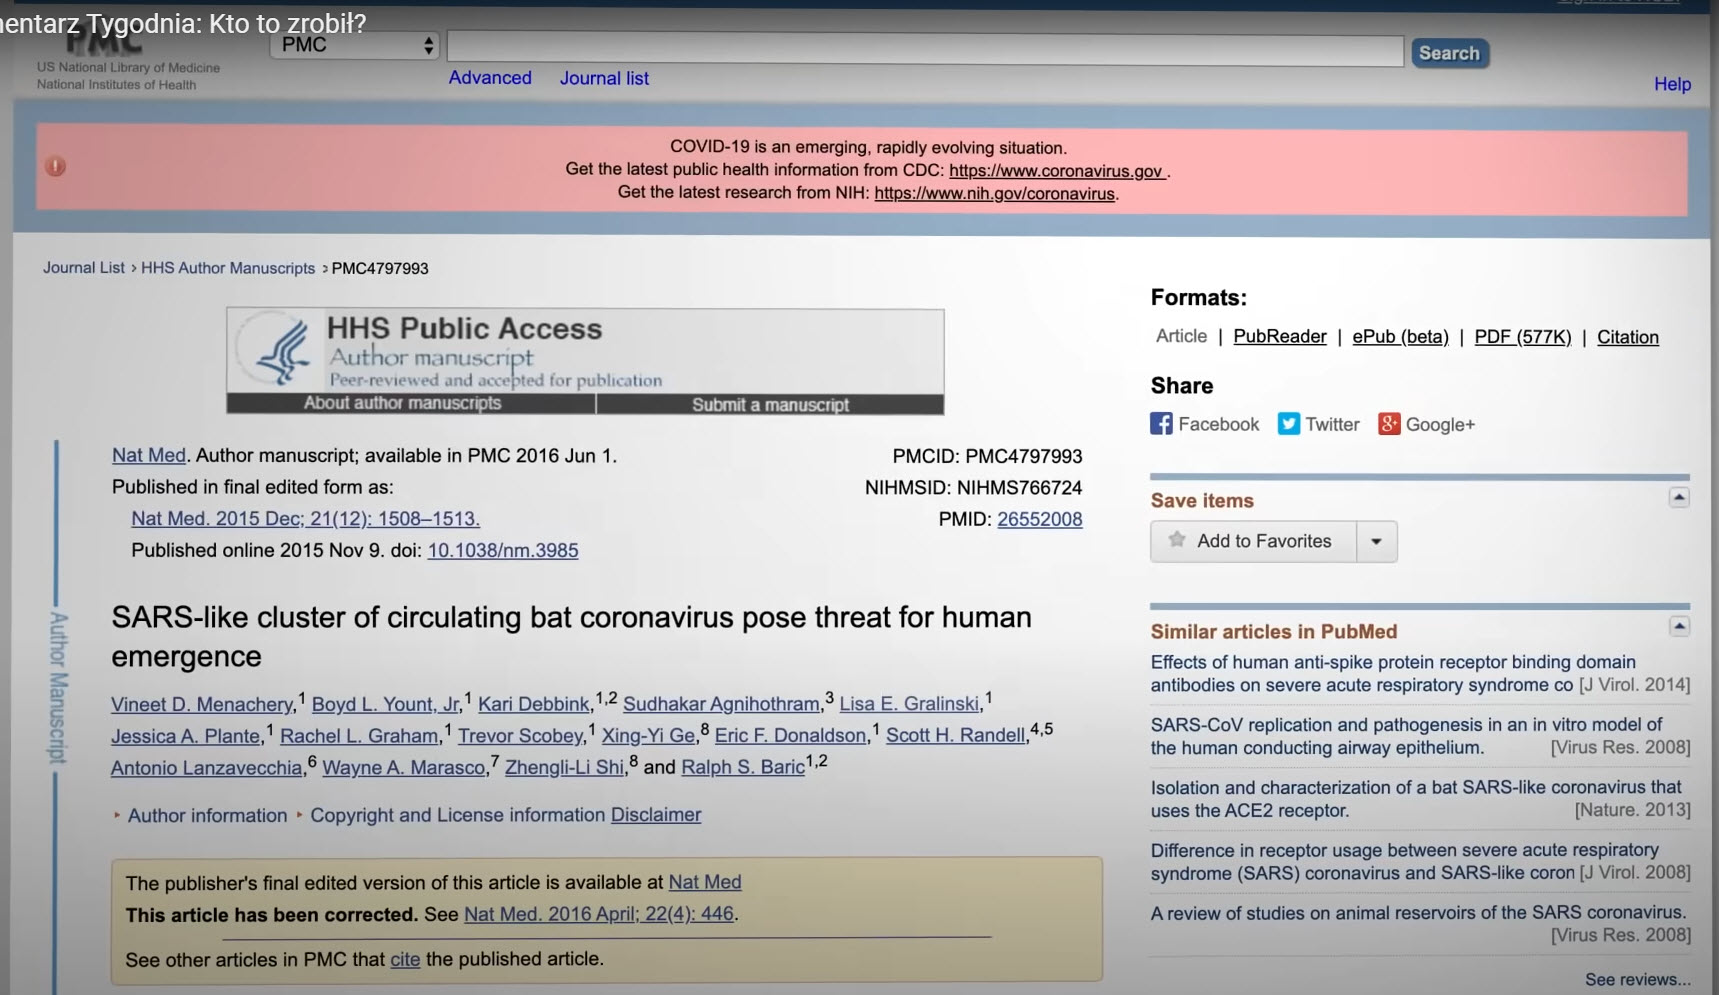The image size is (1719, 995).
Task: Follow the PMID 26552008 link
Action: [x=1039, y=519]
